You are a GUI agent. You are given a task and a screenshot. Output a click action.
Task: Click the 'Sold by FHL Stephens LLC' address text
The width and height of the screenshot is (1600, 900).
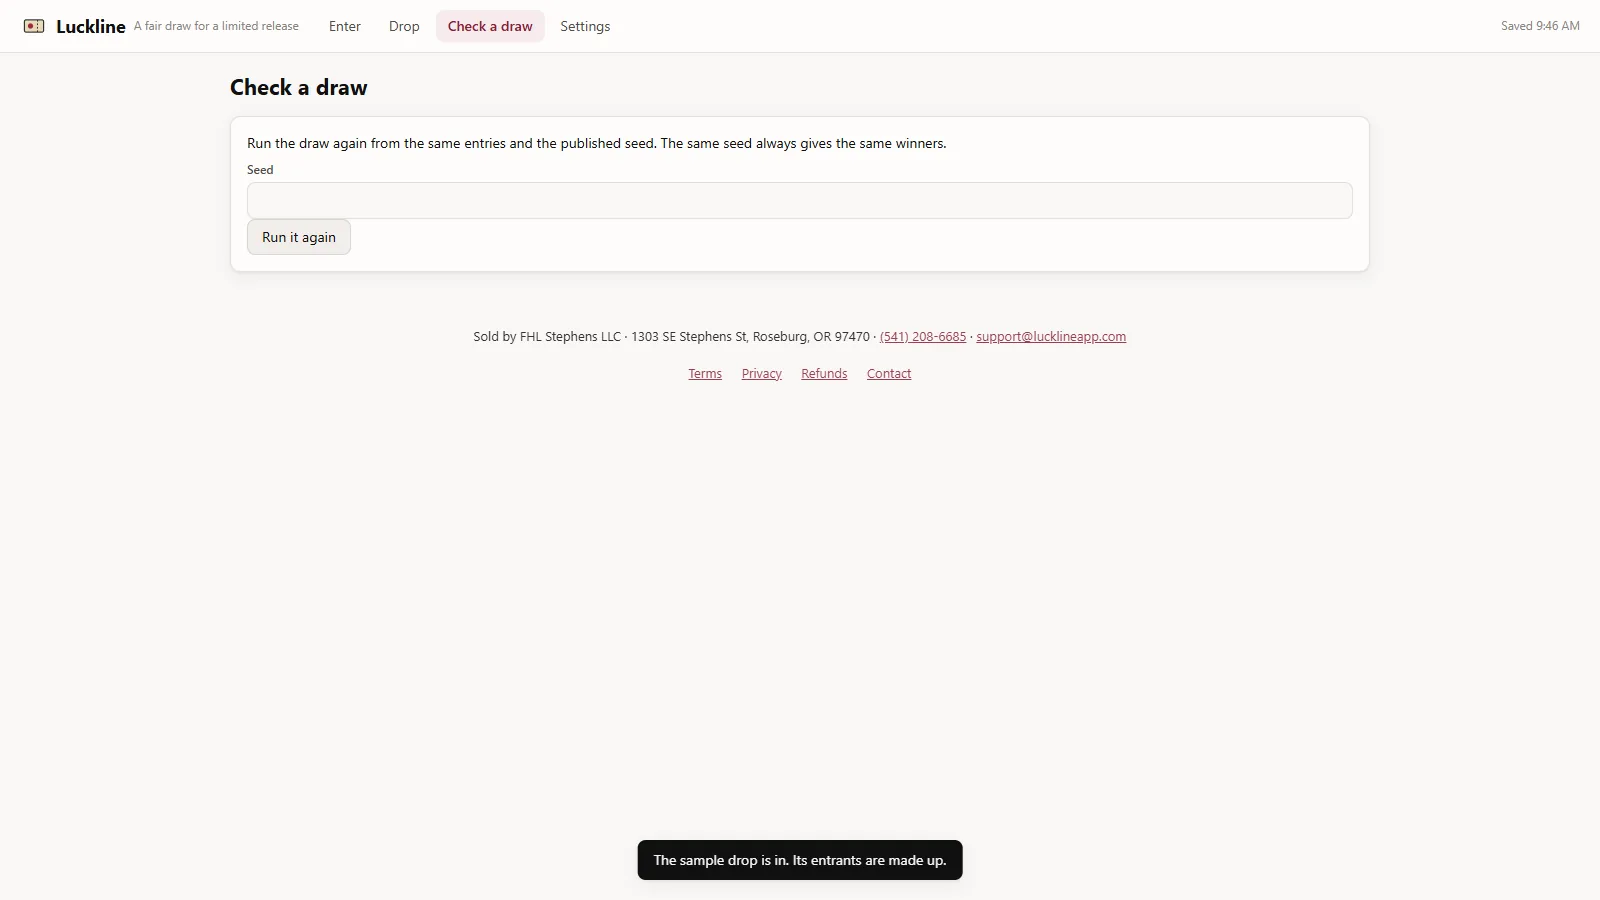pyautogui.click(x=671, y=336)
